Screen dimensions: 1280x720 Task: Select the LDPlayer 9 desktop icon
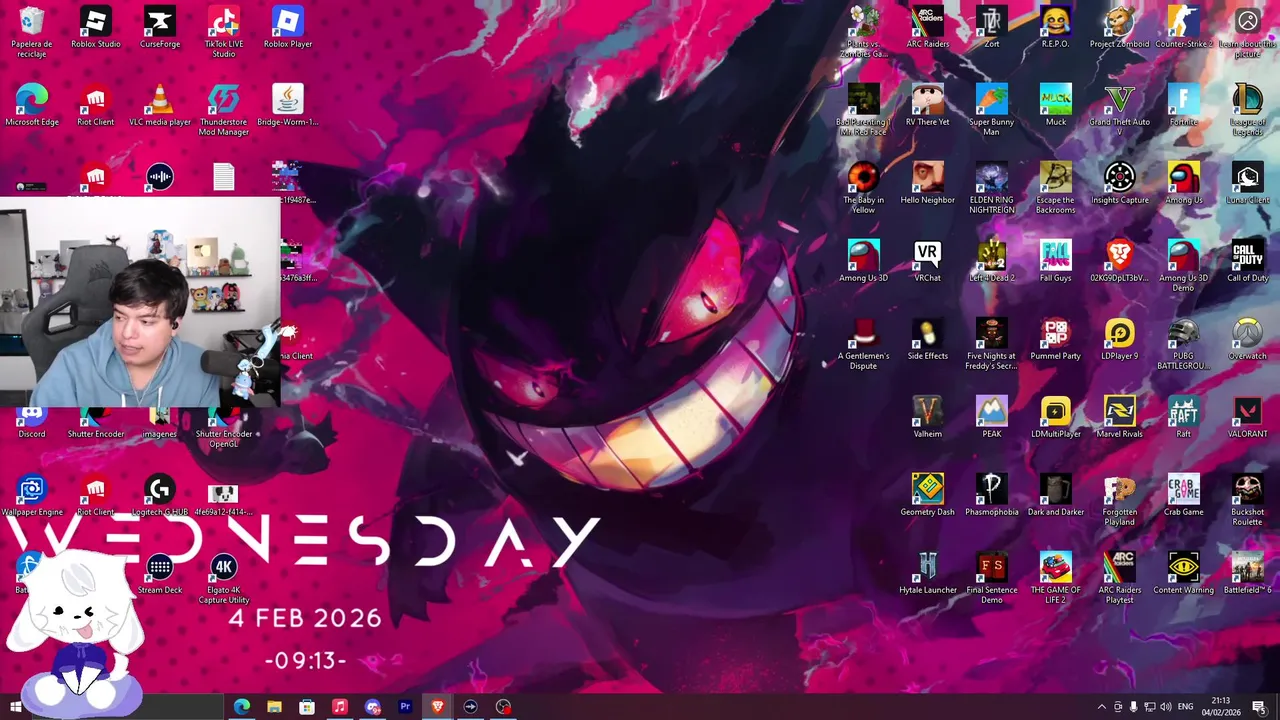1120,340
